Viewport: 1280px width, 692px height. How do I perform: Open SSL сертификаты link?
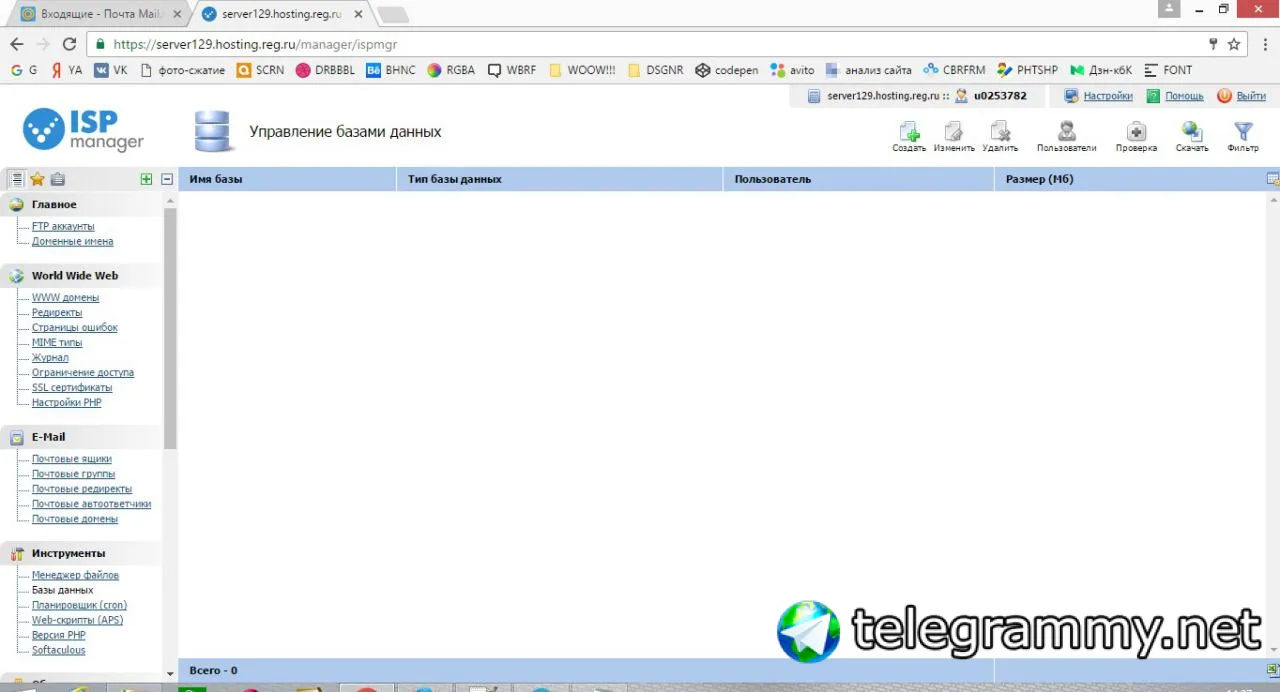coord(72,387)
